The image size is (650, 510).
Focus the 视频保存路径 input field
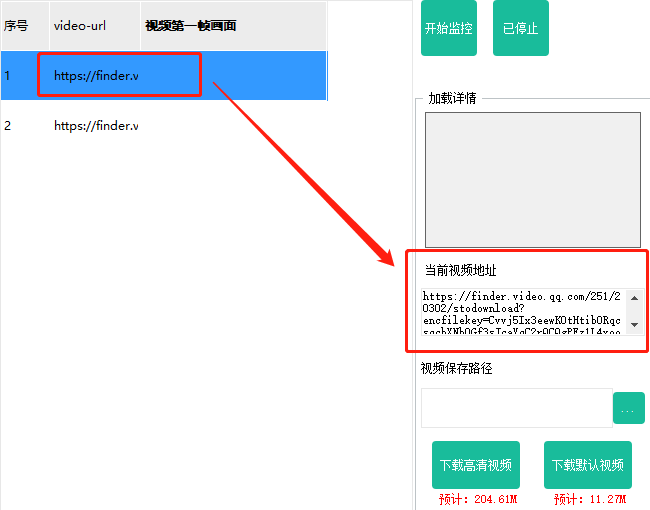516,408
